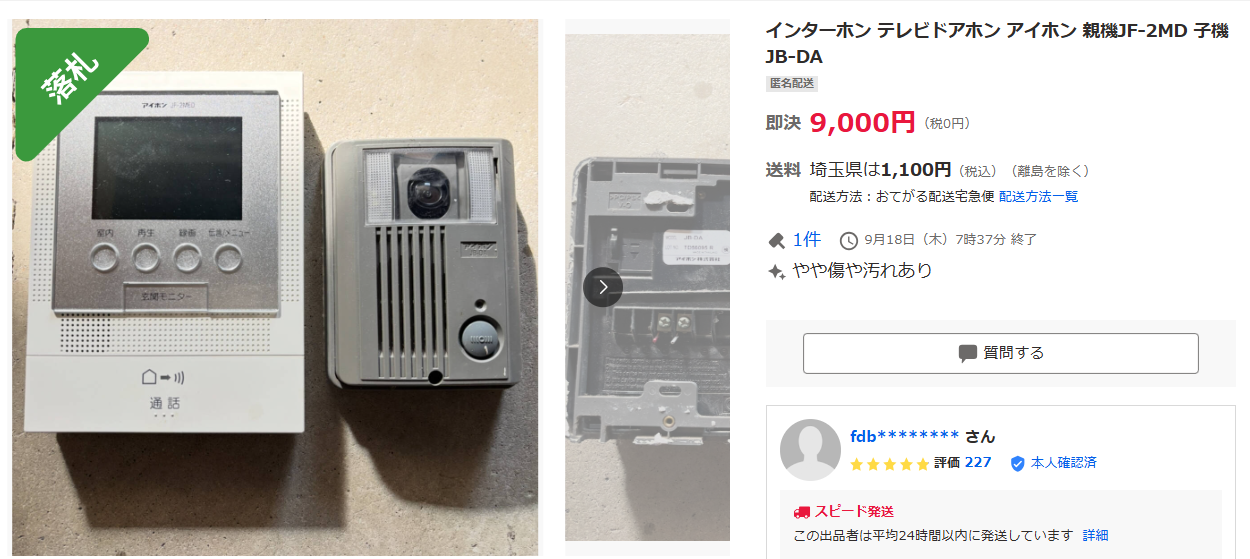This screenshot has width=1250, height=559.
Task: Click the speech bubble on 質問する button
Action: click(x=967, y=353)
